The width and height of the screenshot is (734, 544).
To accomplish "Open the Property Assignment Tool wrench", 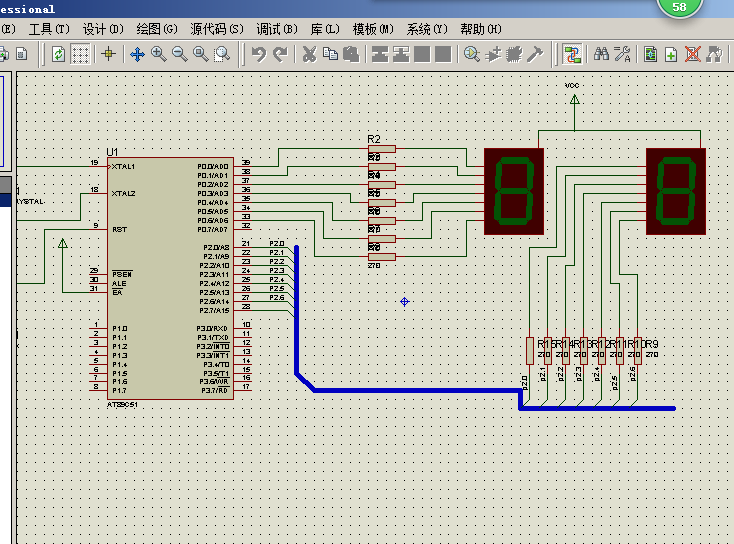I will (622, 54).
